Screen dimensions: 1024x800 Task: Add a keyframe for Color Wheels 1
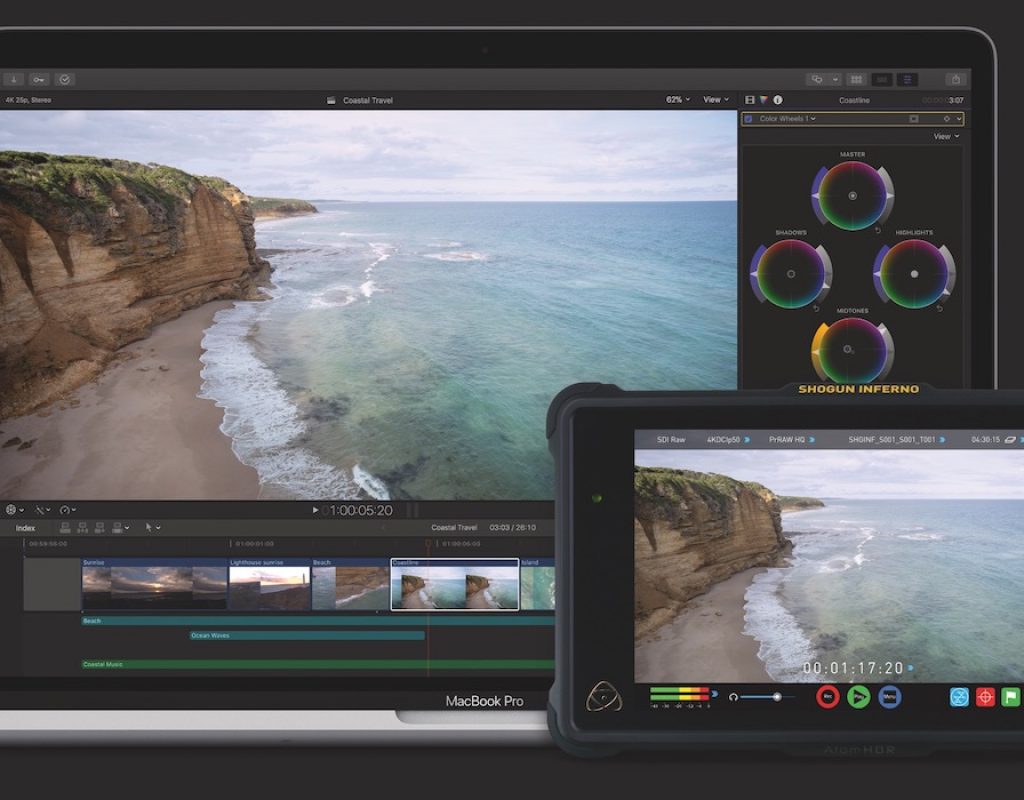point(946,119)
